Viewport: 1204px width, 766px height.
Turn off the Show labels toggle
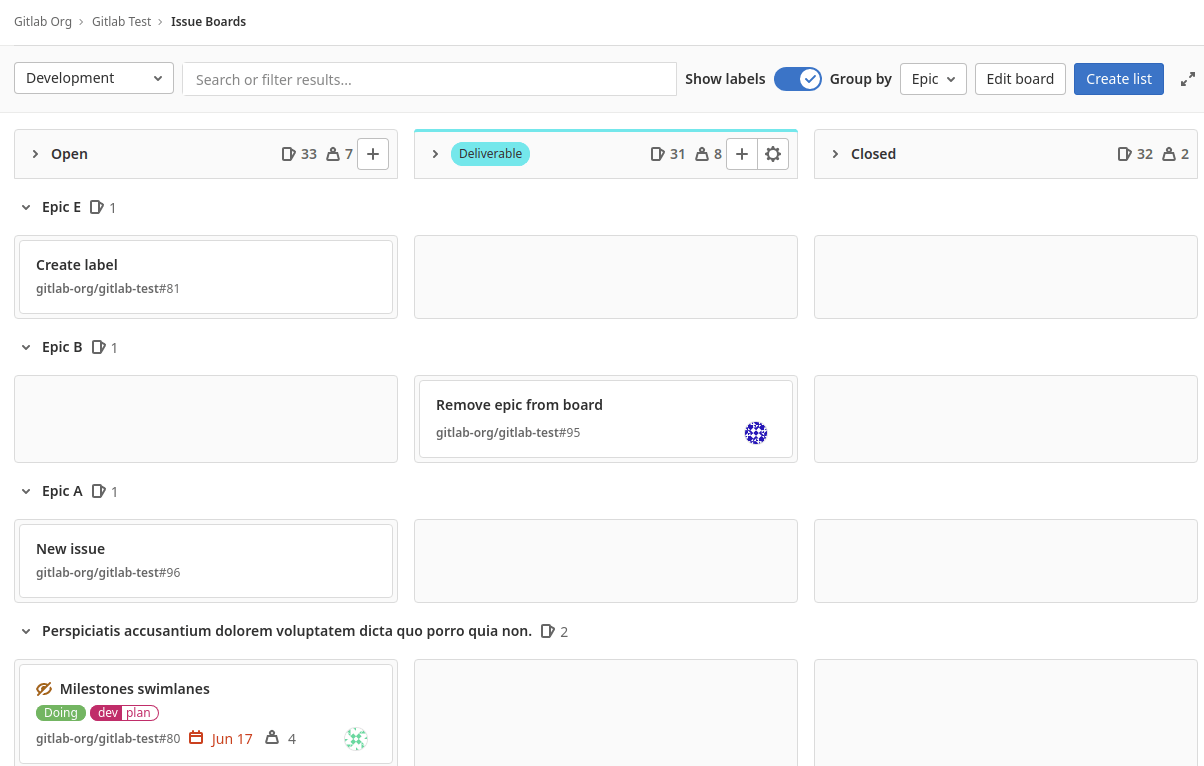[798, 79]
